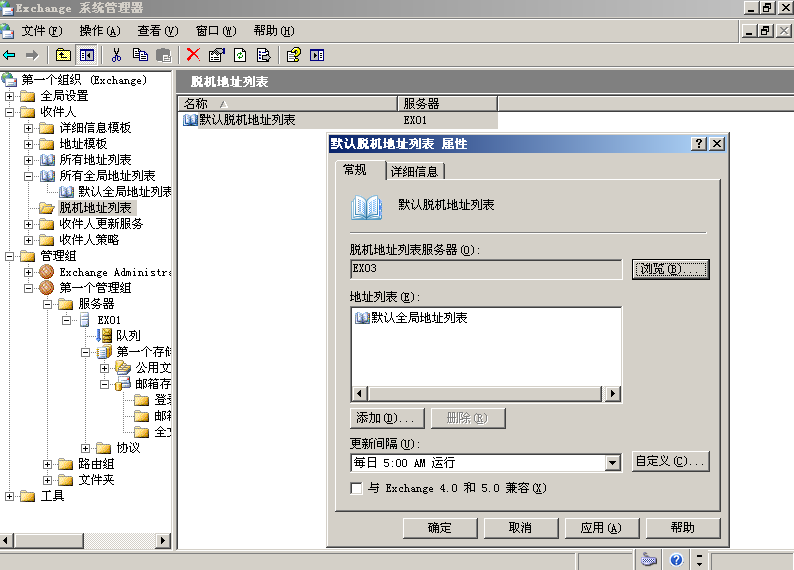
Task: Click the EX01 cell in server column
Action: click(x=415, y=120)
